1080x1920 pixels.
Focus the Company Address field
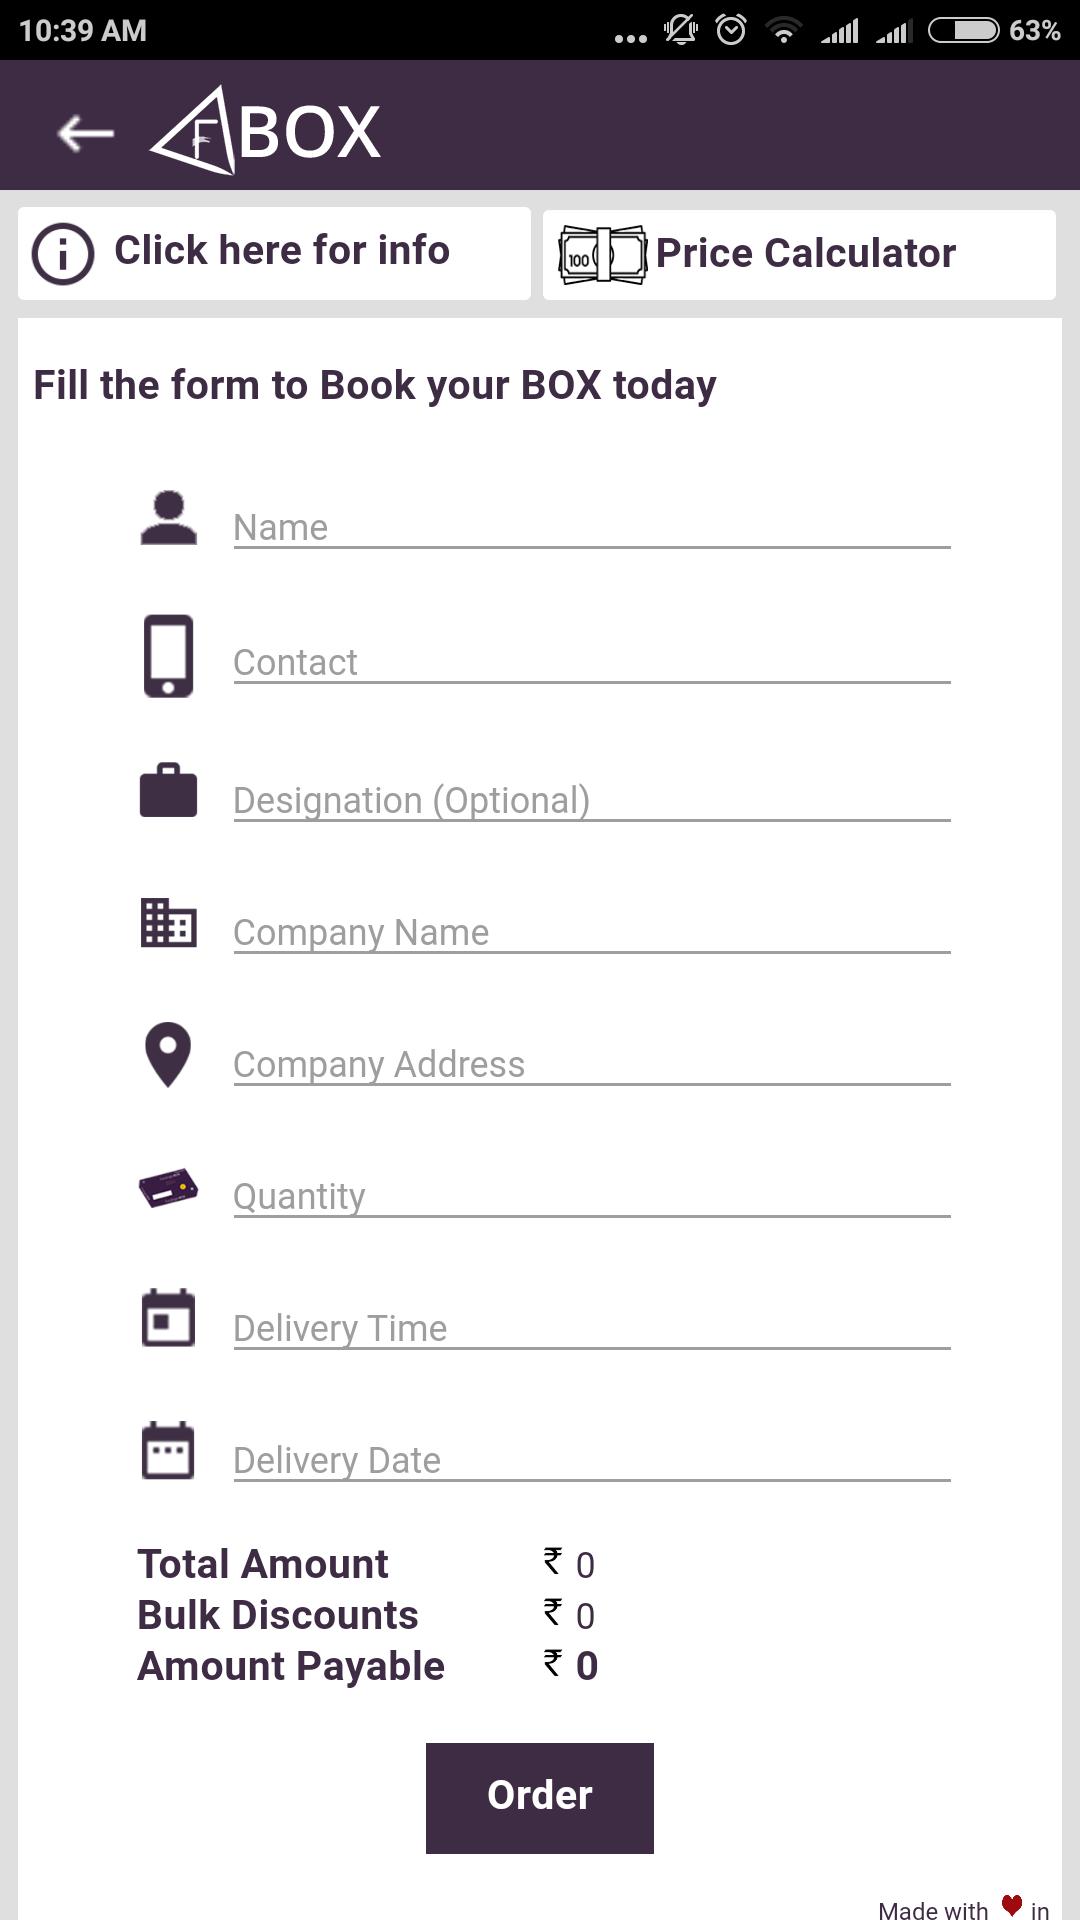coord(590,1064)
